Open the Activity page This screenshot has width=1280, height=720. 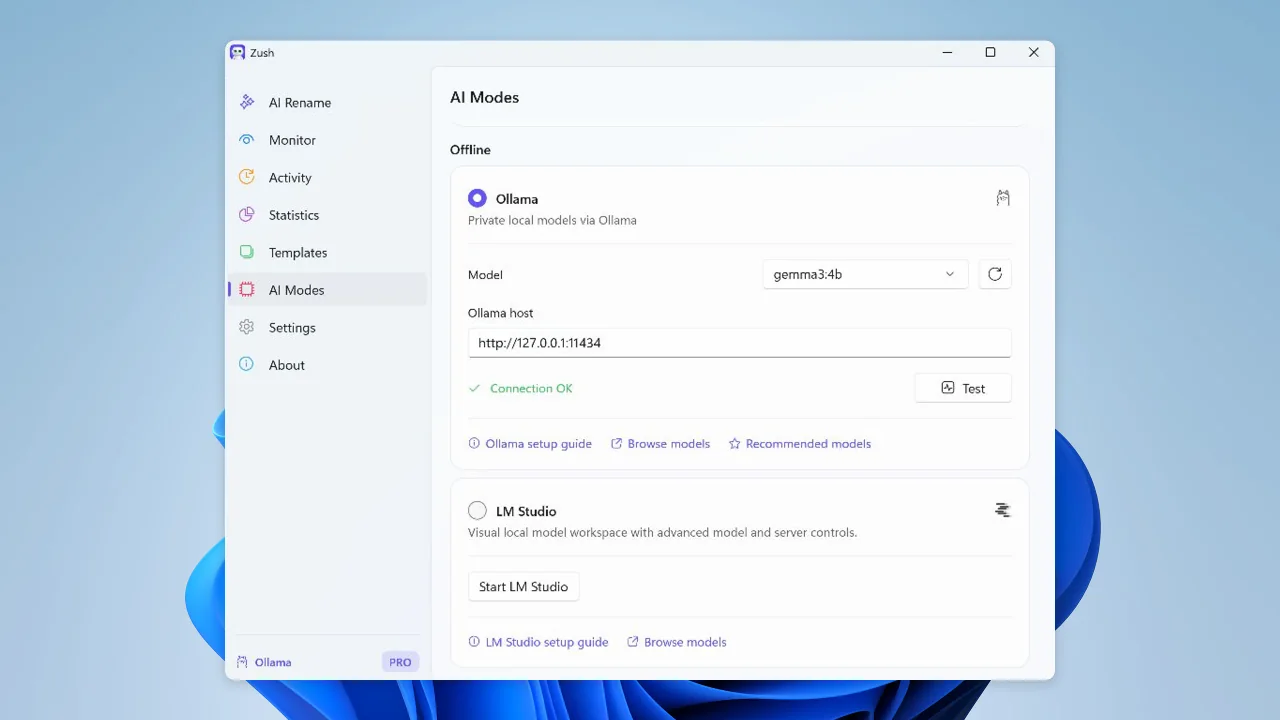tap(328, 177)
